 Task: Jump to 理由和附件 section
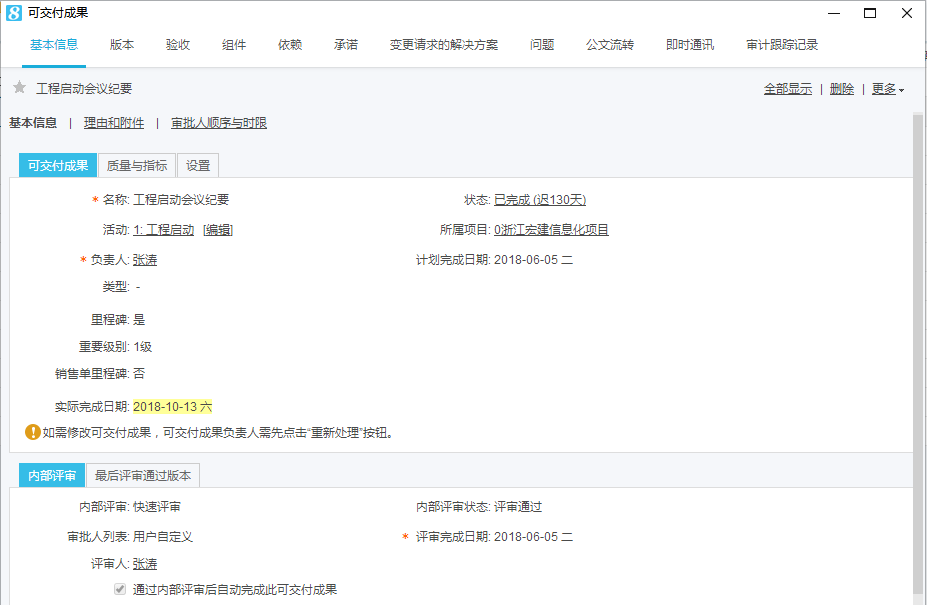[x=114, y=123]
